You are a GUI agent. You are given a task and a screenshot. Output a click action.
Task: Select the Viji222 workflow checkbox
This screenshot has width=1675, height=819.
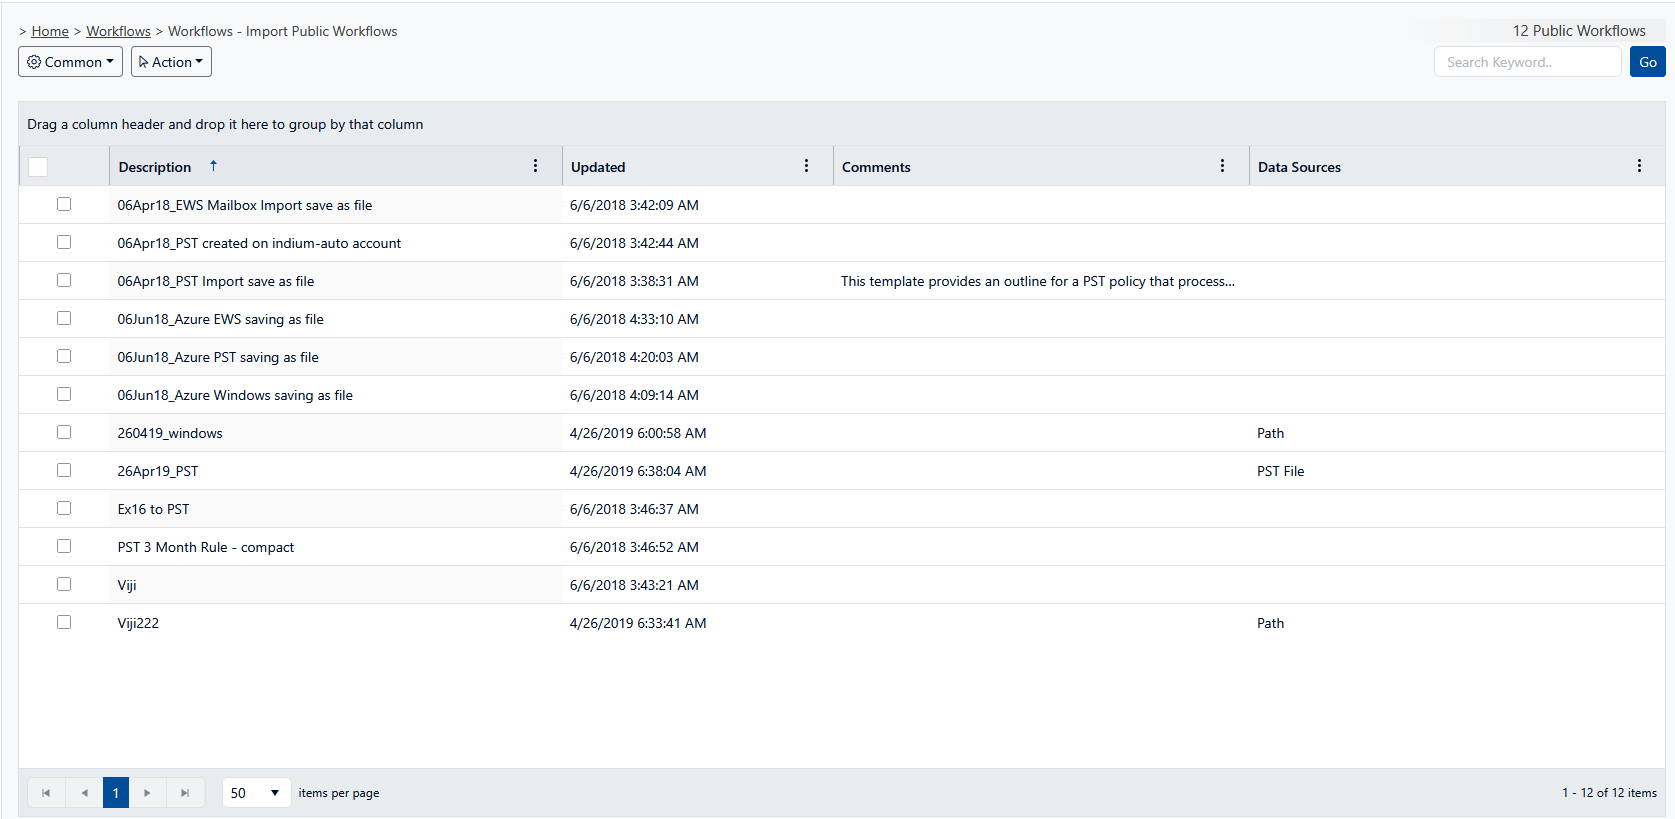pyautogui.click(x=64, y=622)
